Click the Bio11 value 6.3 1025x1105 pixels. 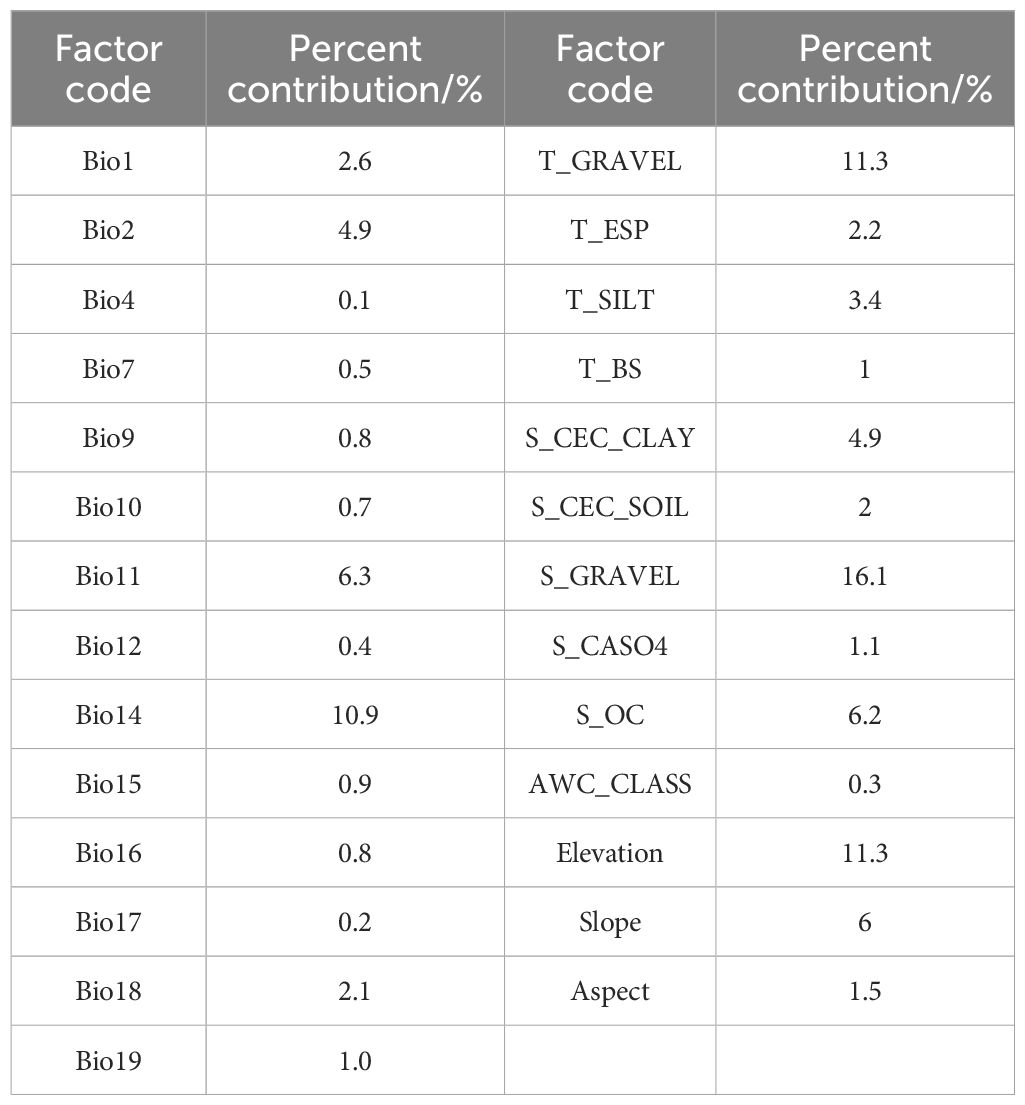[x=355, y=576]
